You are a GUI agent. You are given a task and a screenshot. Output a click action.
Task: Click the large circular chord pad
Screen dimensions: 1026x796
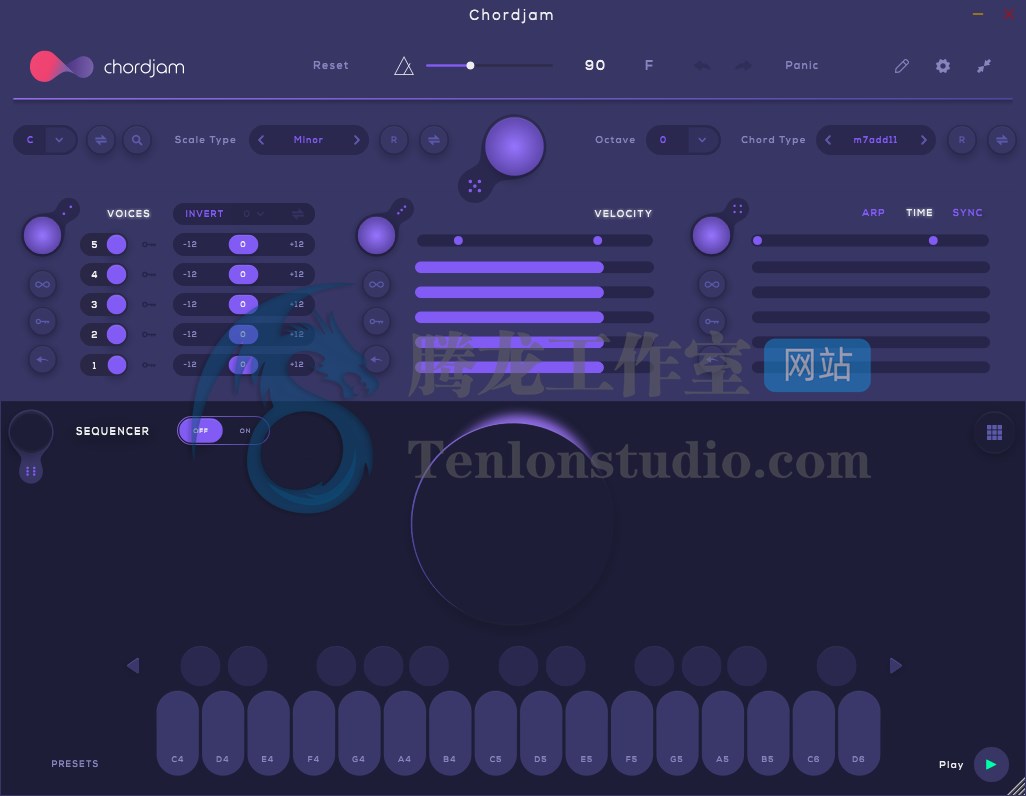click(514, 522)
